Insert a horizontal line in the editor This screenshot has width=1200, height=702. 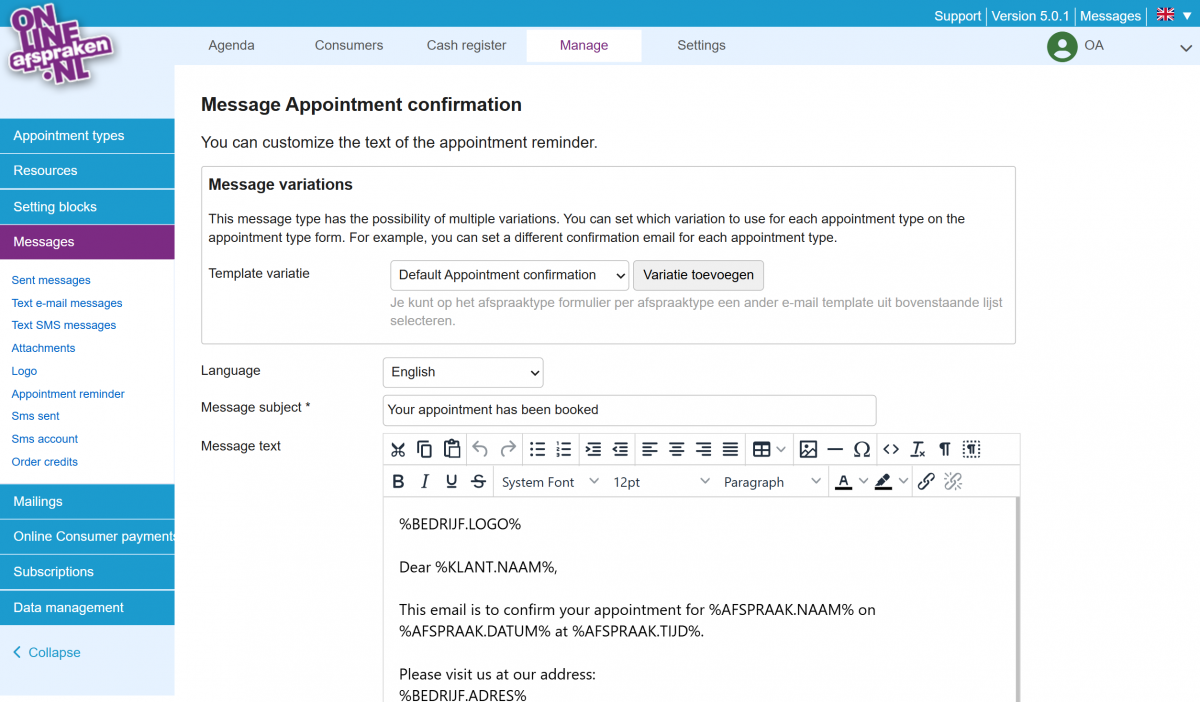click(x=835, y=449)
